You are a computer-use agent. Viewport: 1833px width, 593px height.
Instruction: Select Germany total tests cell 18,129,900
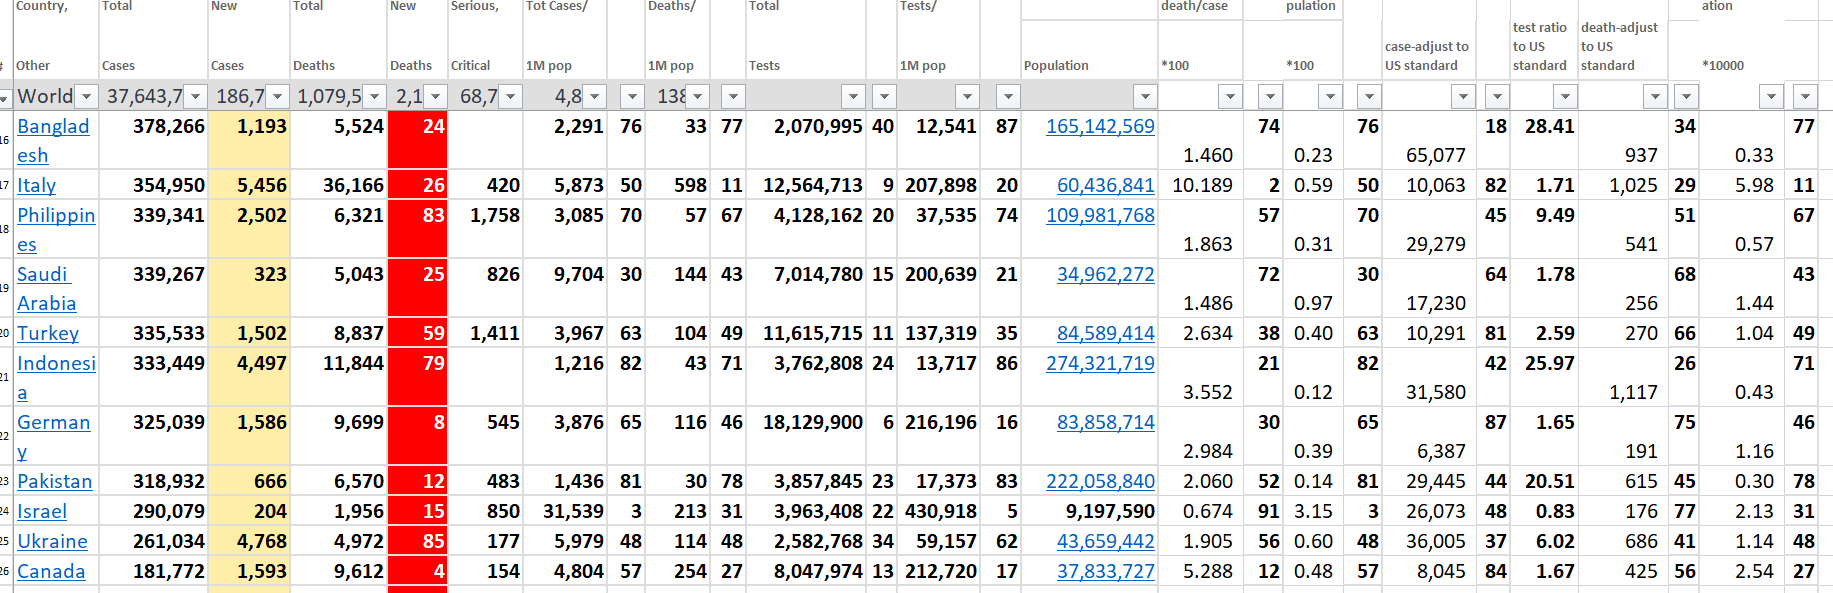pyautogui.click(x=806, y=436)
